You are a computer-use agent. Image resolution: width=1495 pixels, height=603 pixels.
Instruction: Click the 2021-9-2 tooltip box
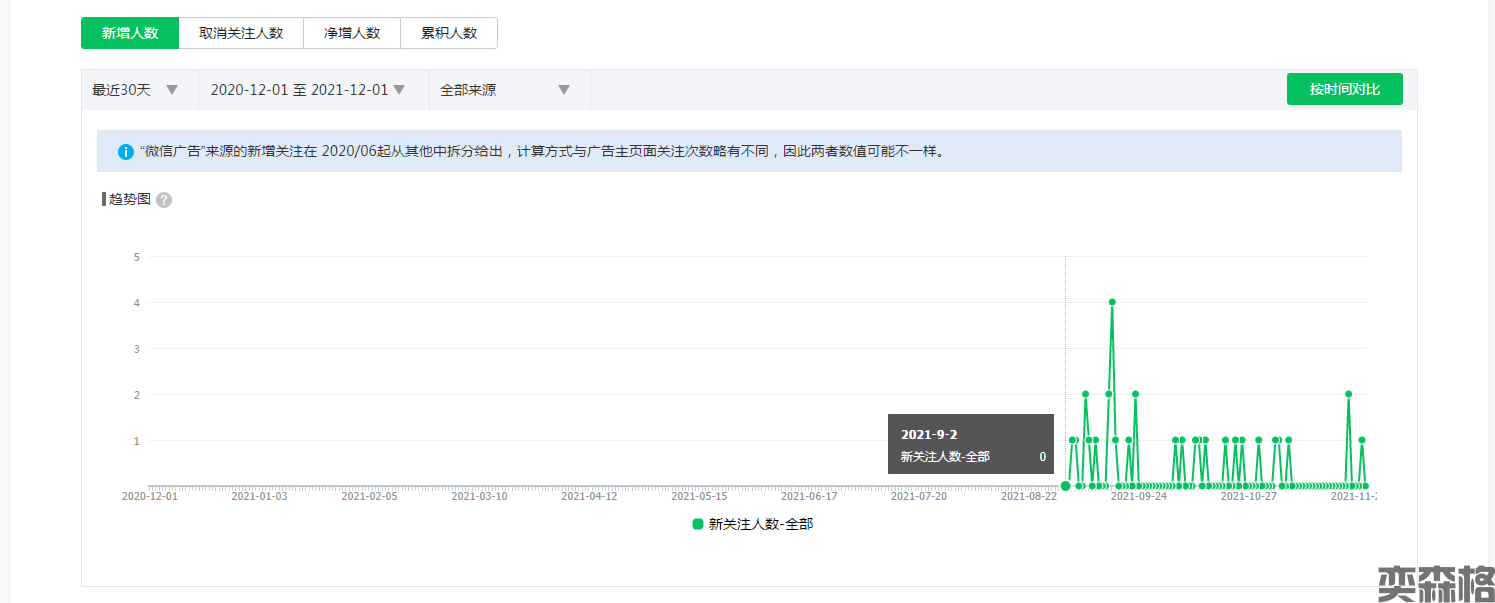tap(970, 444)
